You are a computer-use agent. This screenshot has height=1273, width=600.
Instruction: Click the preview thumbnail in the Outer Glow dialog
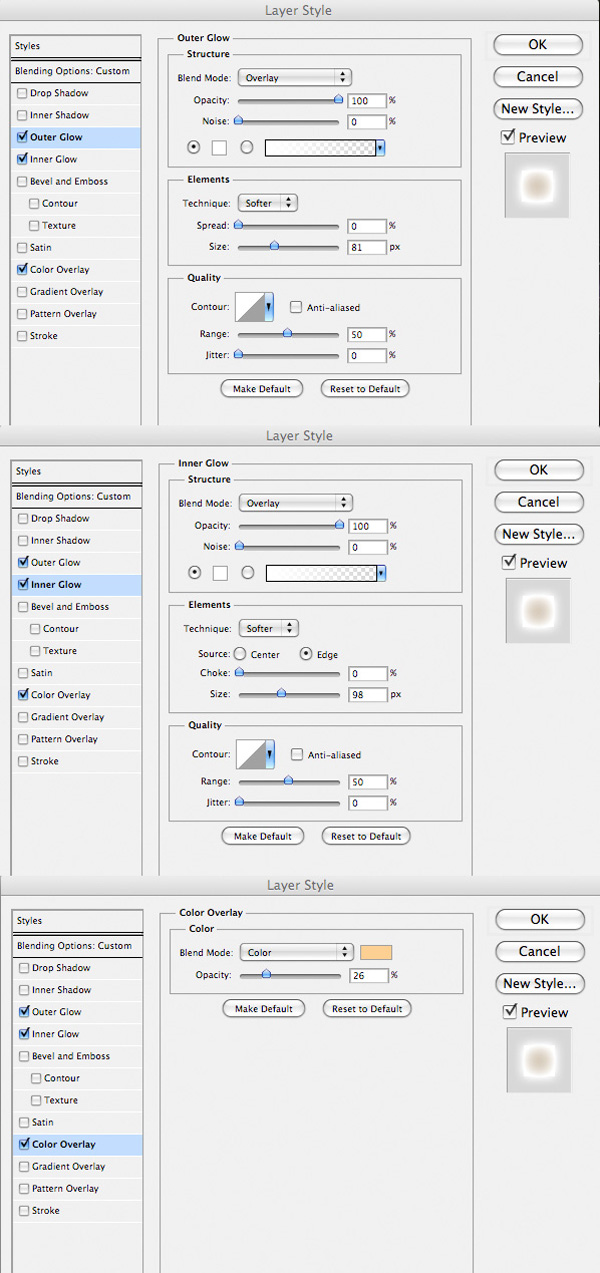[x=537, y=185]
